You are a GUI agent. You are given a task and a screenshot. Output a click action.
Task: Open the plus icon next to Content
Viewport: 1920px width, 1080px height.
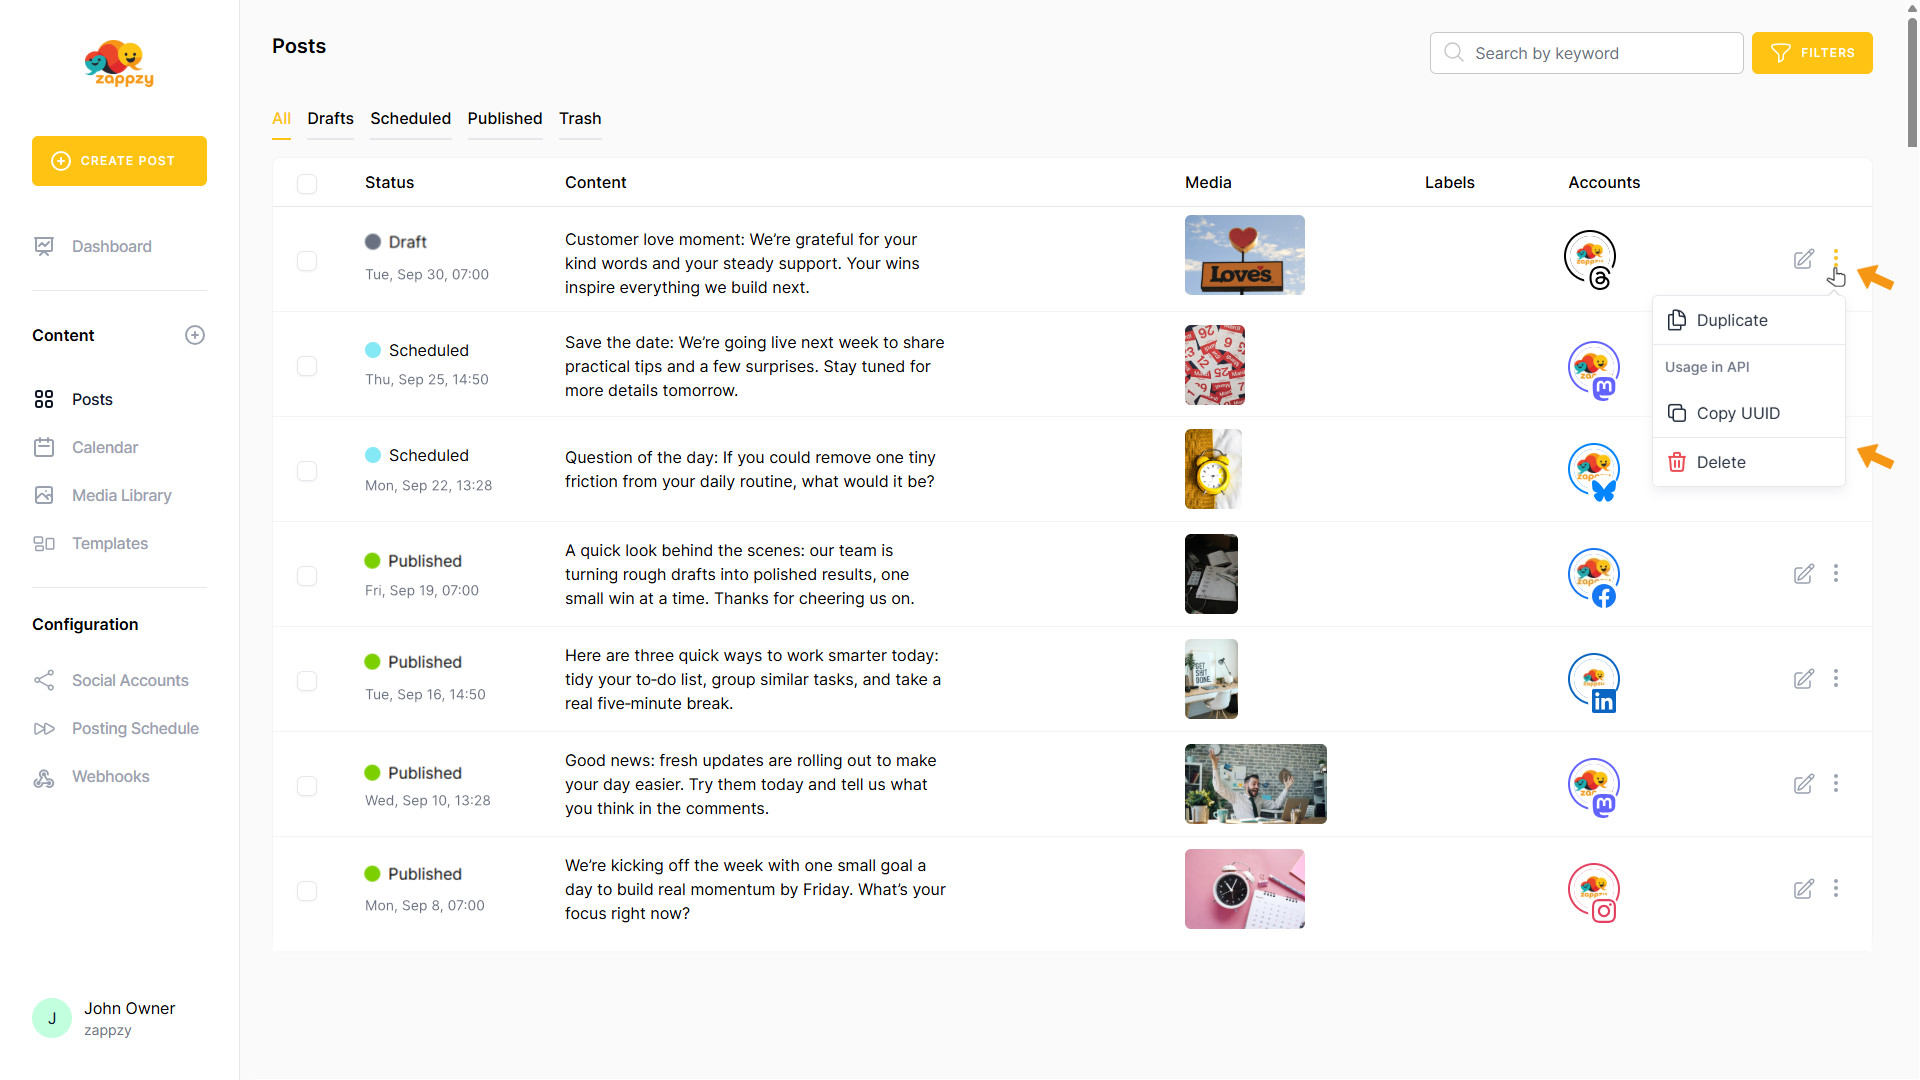tap(195, 335)
